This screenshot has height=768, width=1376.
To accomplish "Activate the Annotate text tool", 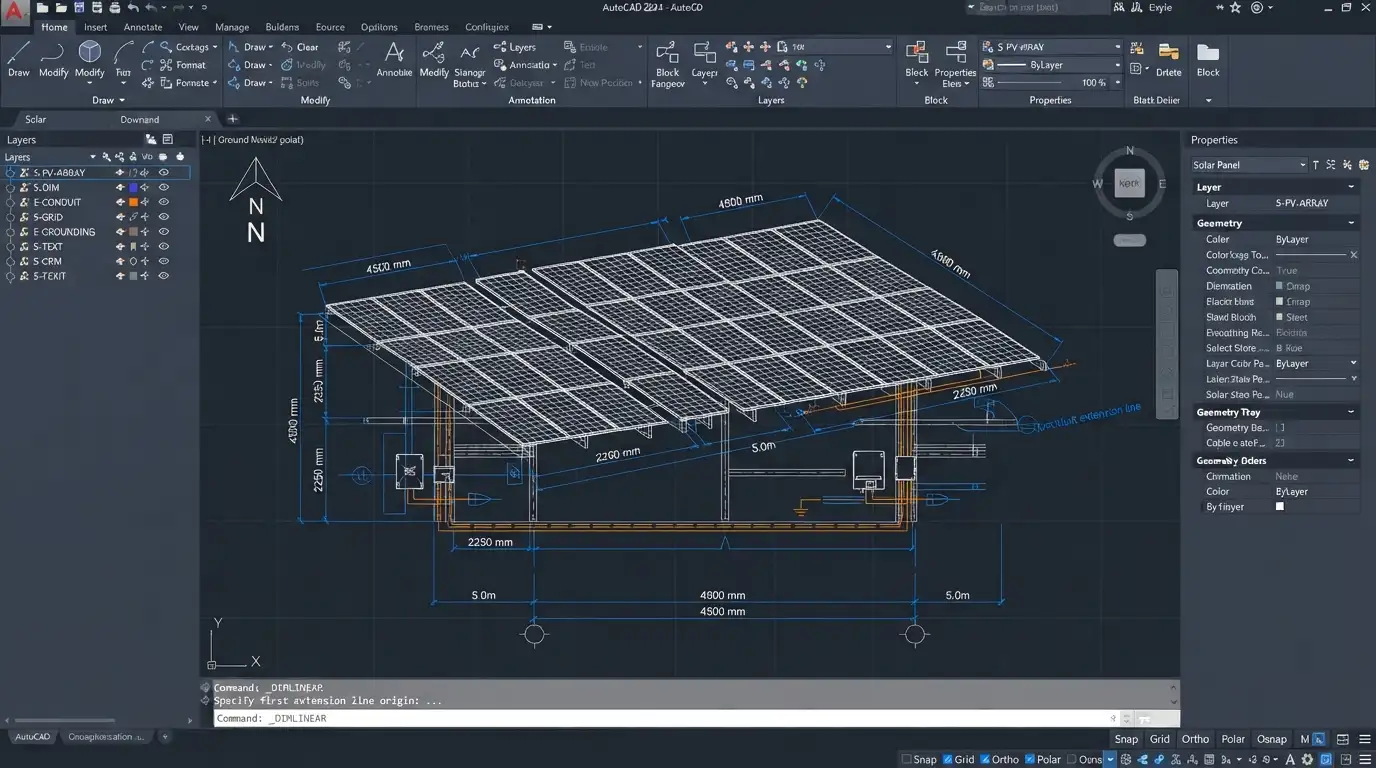I will (x=394, y=59).
